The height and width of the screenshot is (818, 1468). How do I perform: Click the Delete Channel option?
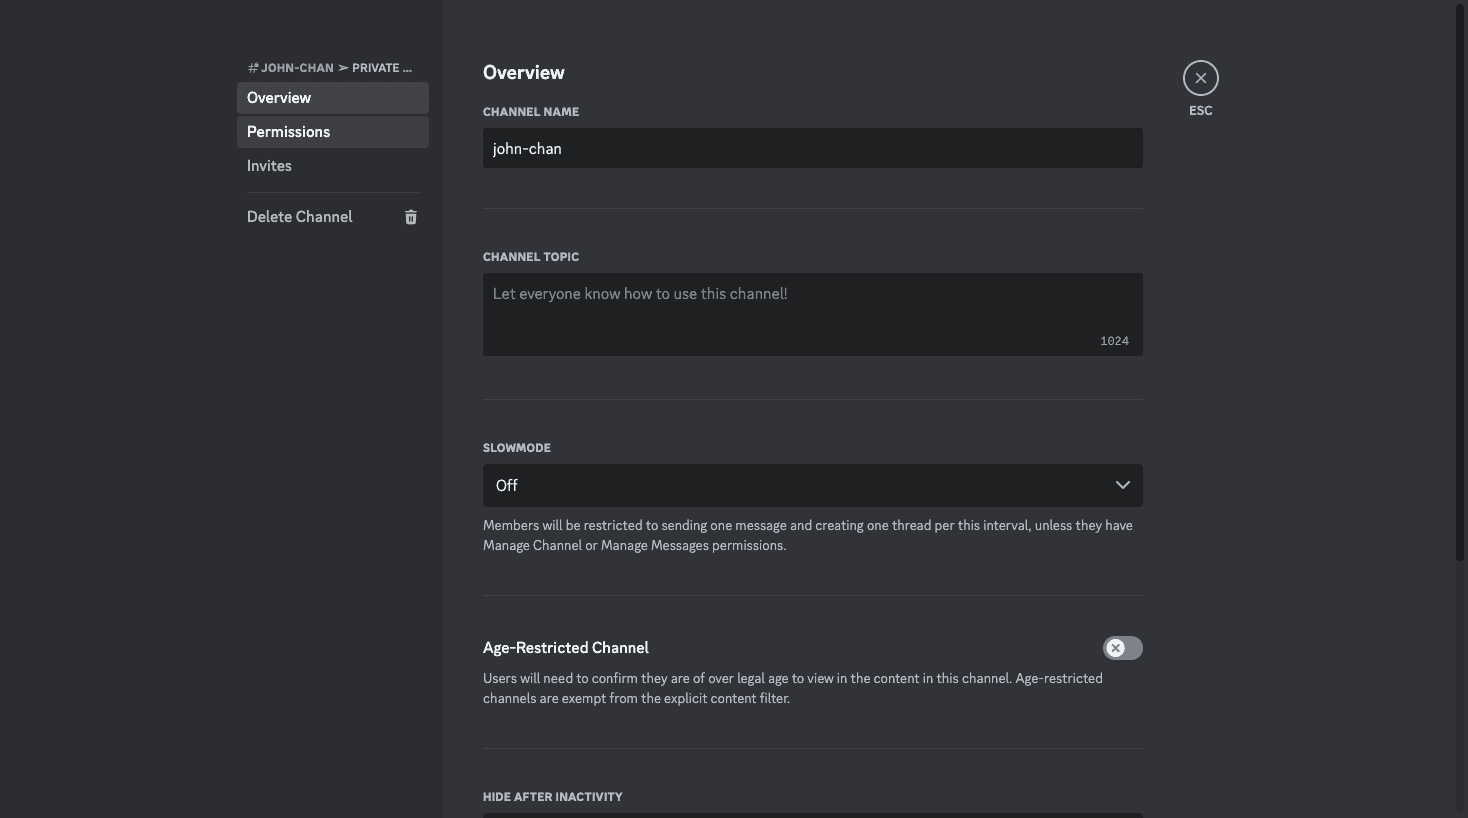pos(333,217)
